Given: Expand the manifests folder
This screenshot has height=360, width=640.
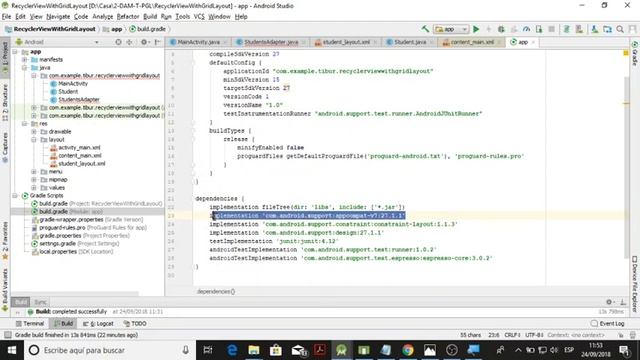Looking at the screenshot, I should [24, 60].
